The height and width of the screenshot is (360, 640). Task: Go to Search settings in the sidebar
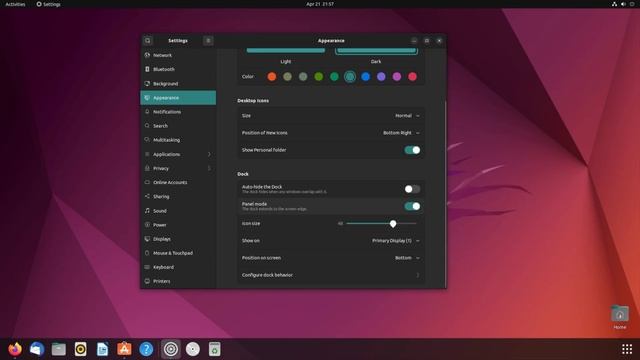point(178,126)
